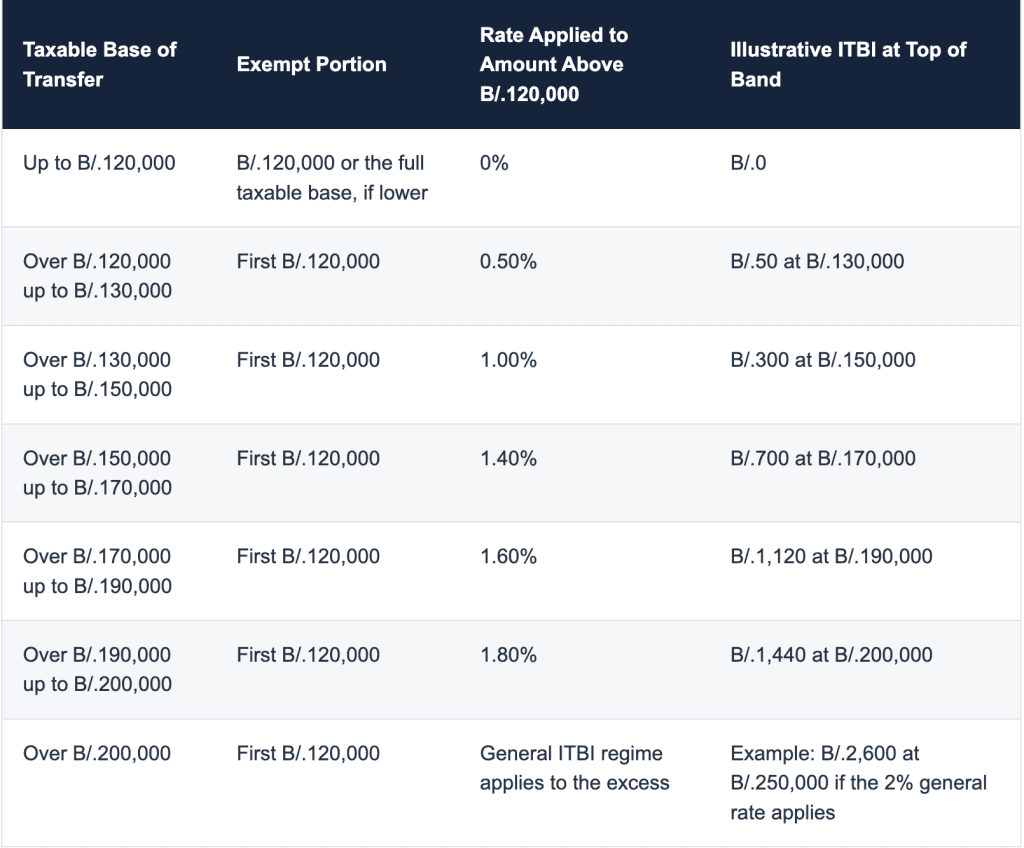
Task: Select 'B/.50 at B/.130,000' cell
Action: (x=817, y=261)
